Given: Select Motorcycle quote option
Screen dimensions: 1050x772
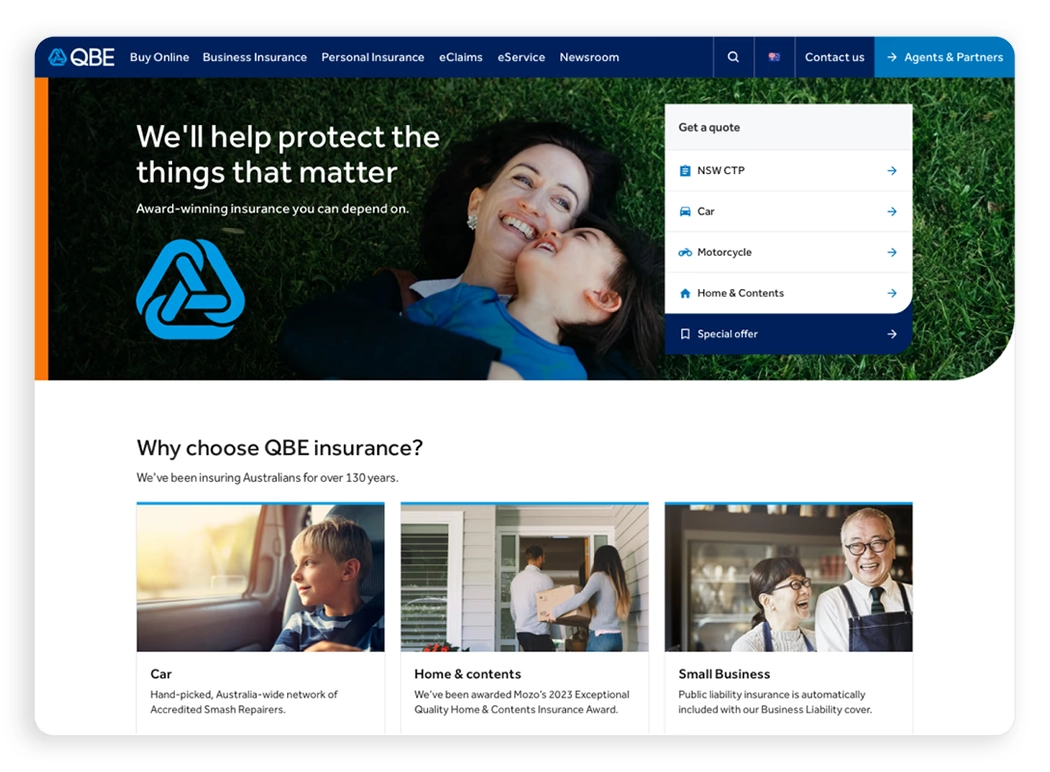Looking at the screenshot, I should [x=788, y=252].
